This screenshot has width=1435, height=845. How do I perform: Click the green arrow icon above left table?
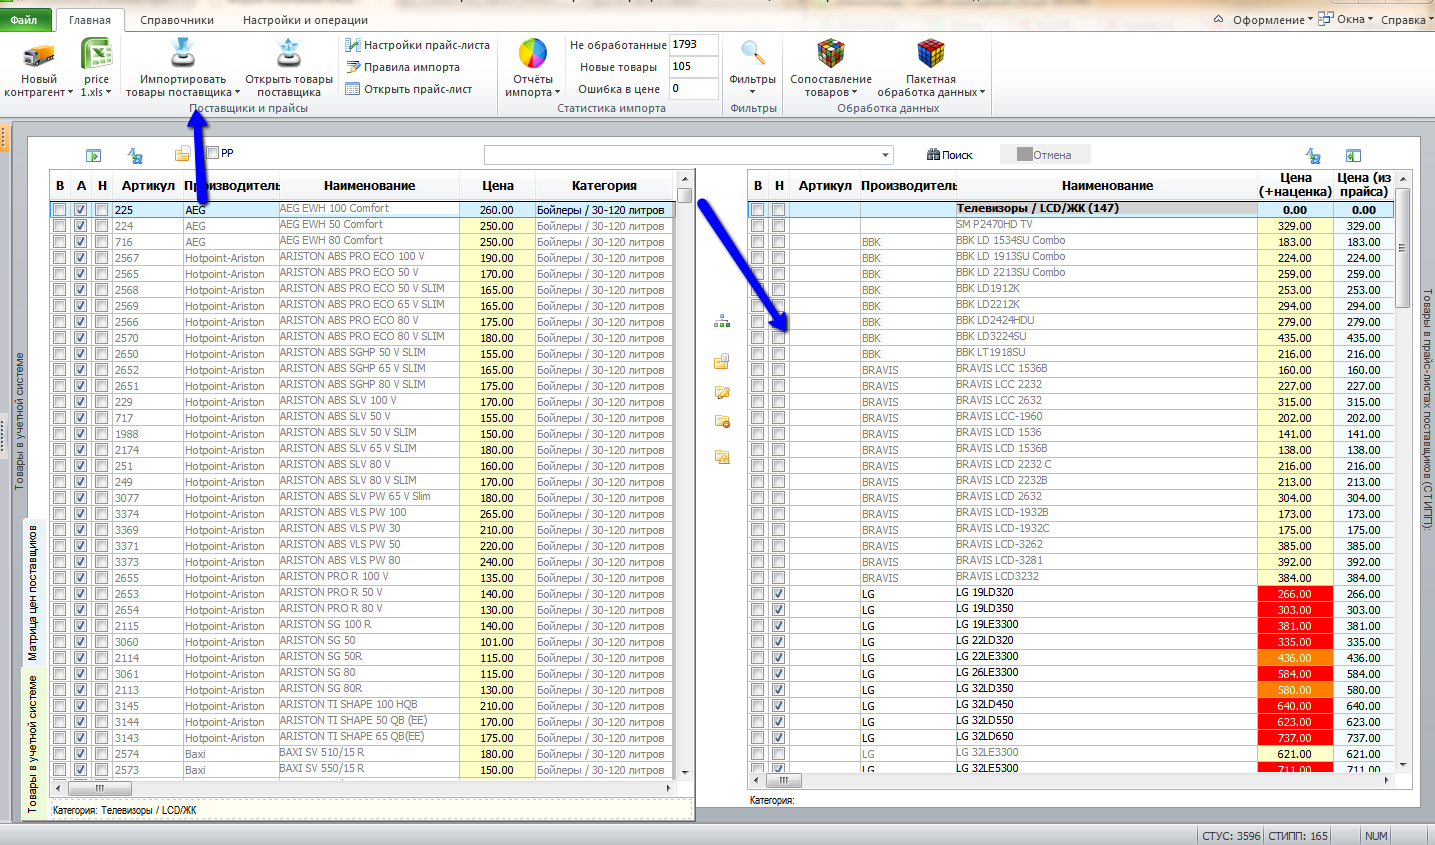tap(93, 155)
